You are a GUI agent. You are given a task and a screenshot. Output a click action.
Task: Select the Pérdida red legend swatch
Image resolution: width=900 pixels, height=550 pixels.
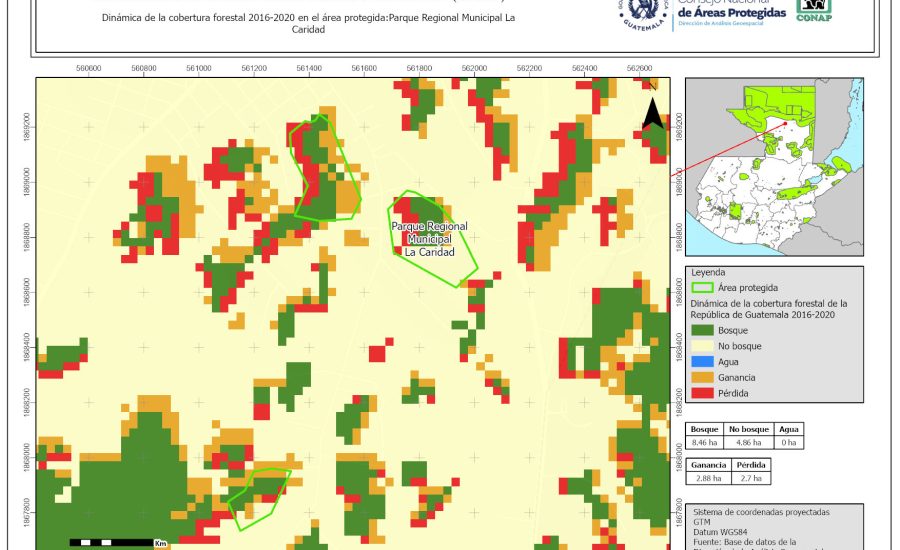pyautogui.click(x=702, y=394)
